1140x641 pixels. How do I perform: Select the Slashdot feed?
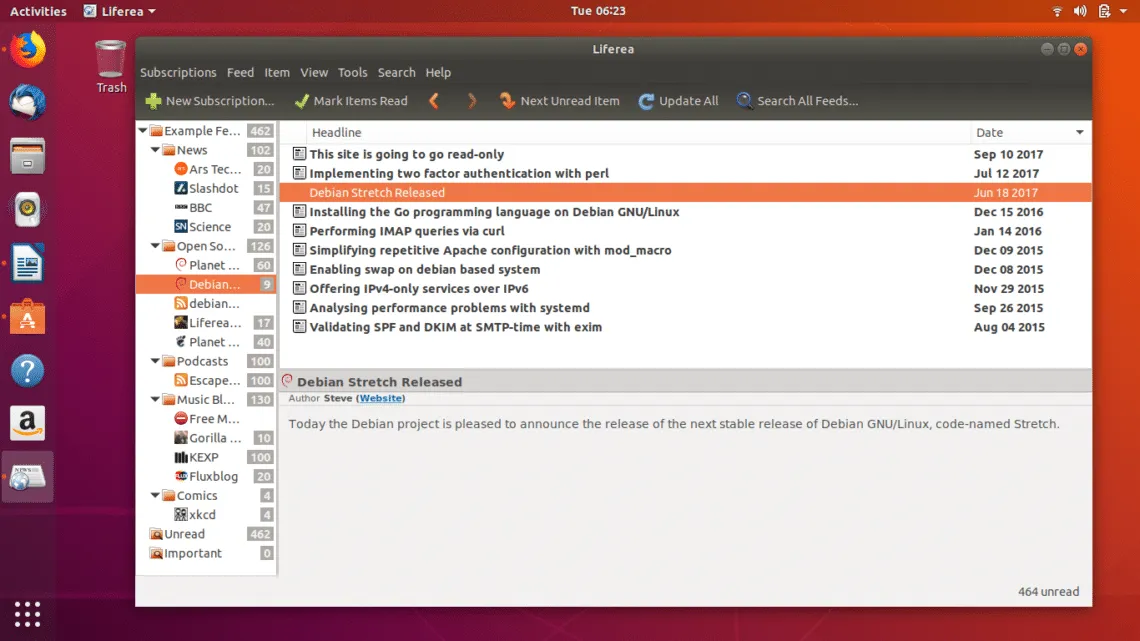(x=213, y=189)
